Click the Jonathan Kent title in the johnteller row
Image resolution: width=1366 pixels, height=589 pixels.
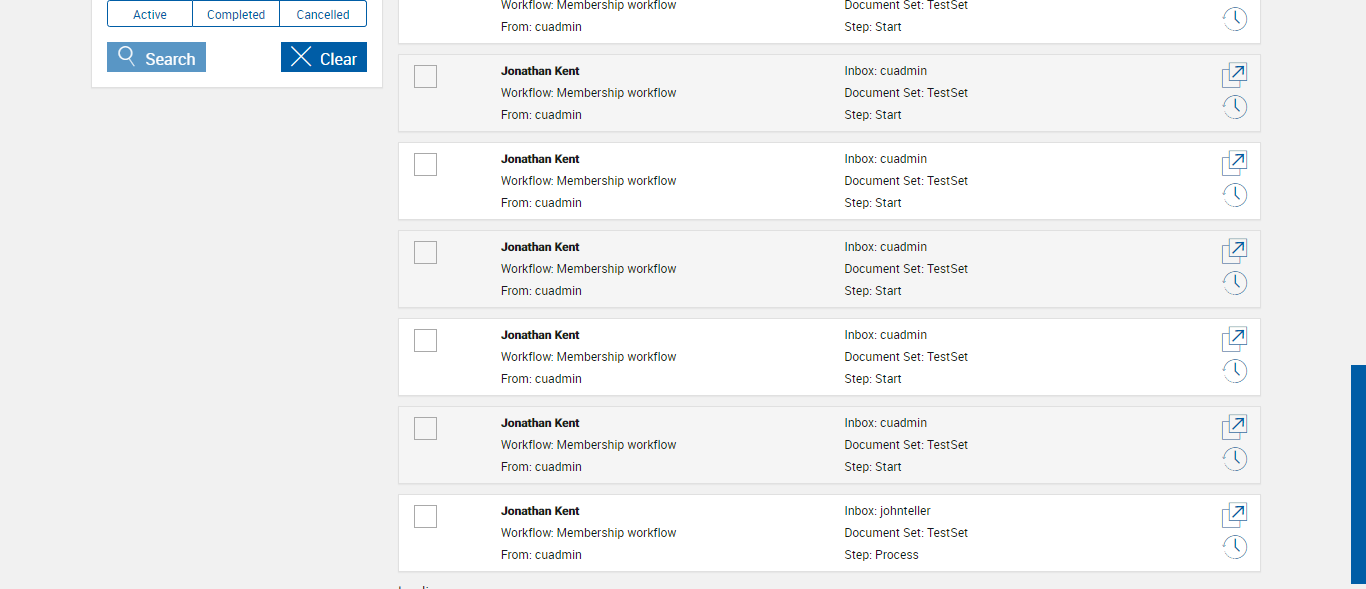pyautogui.click(x=540, y=511)
